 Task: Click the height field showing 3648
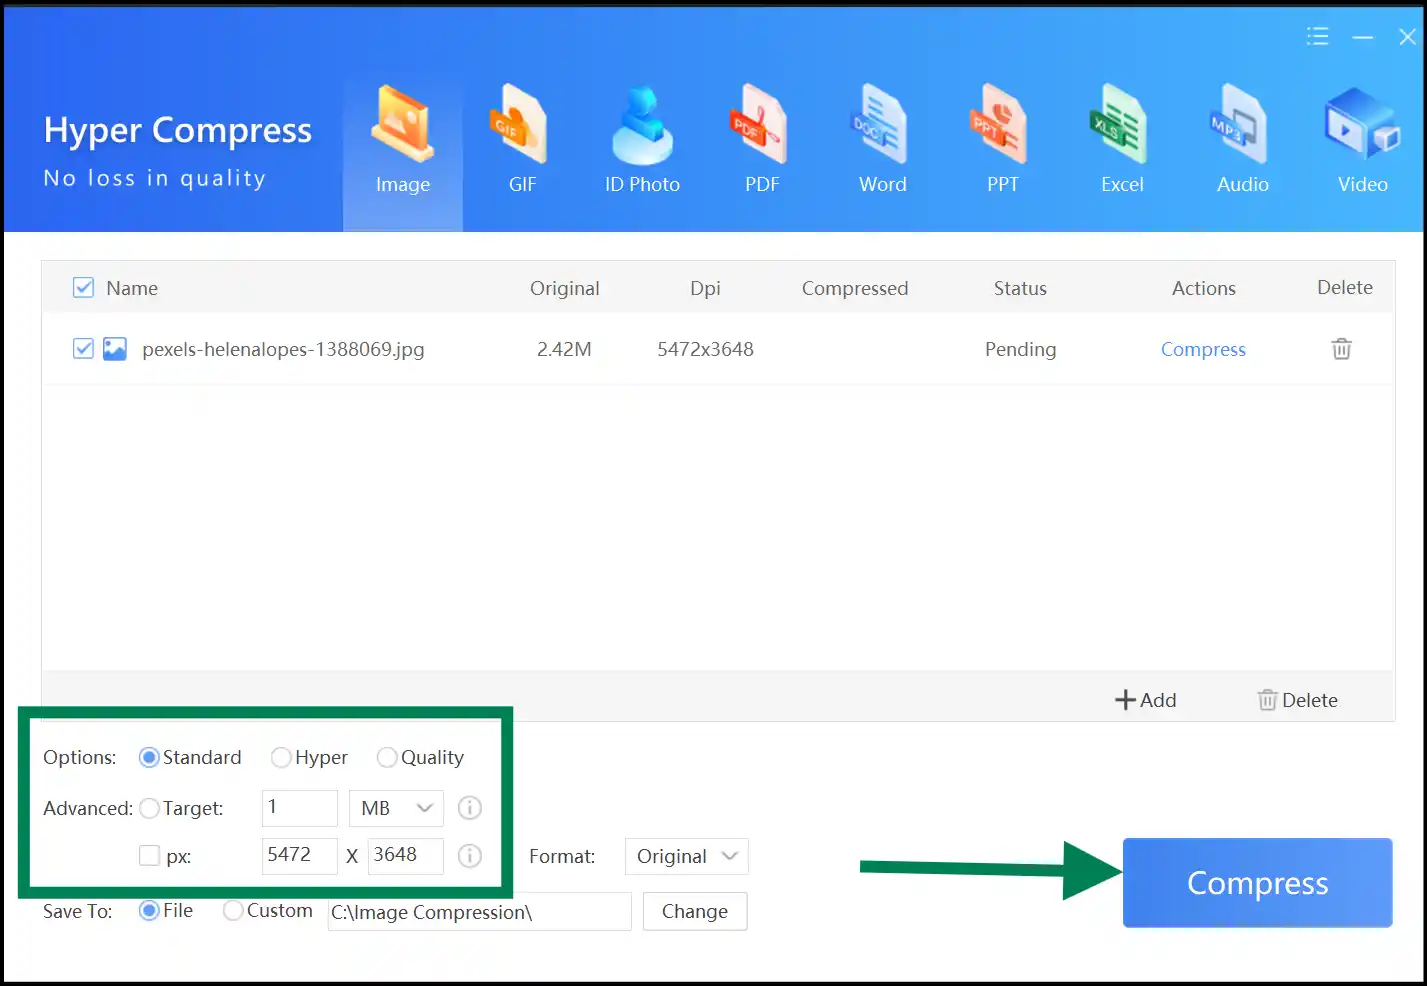click(406, 856)
